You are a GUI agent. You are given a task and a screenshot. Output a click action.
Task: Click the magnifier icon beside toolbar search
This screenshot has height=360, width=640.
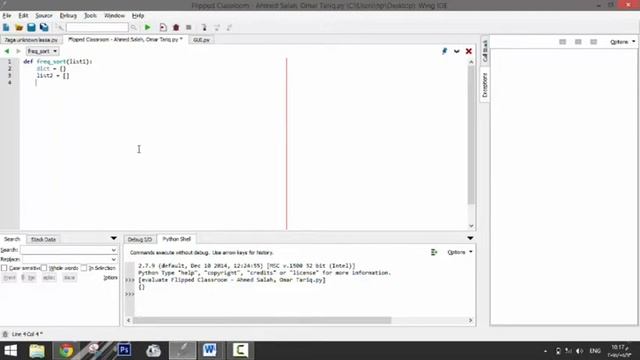133,27
